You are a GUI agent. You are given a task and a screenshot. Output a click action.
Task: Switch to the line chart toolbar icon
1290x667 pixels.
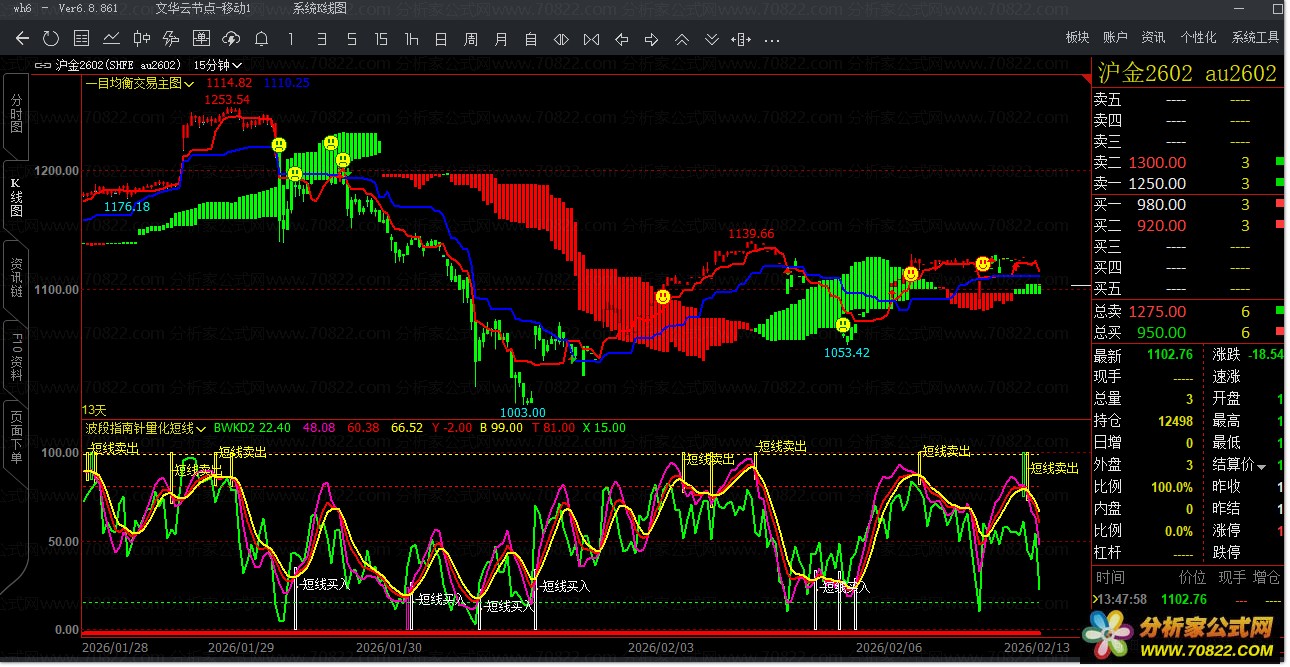111,39
